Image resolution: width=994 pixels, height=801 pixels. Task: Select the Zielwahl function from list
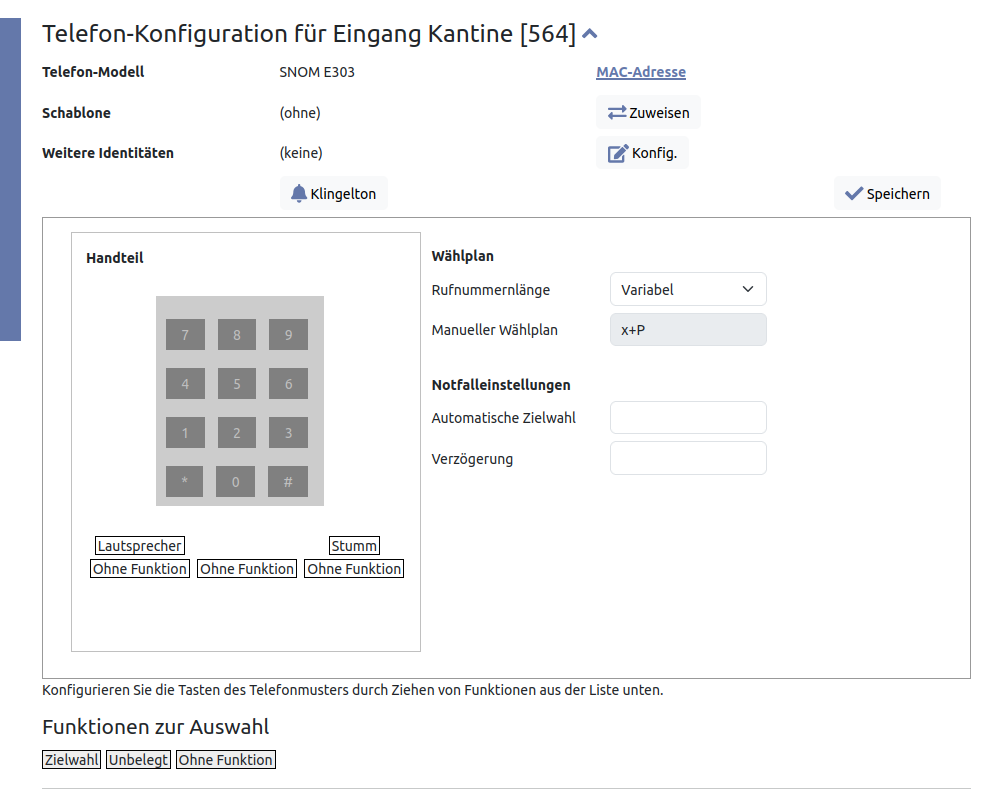(x=72, y=760)
